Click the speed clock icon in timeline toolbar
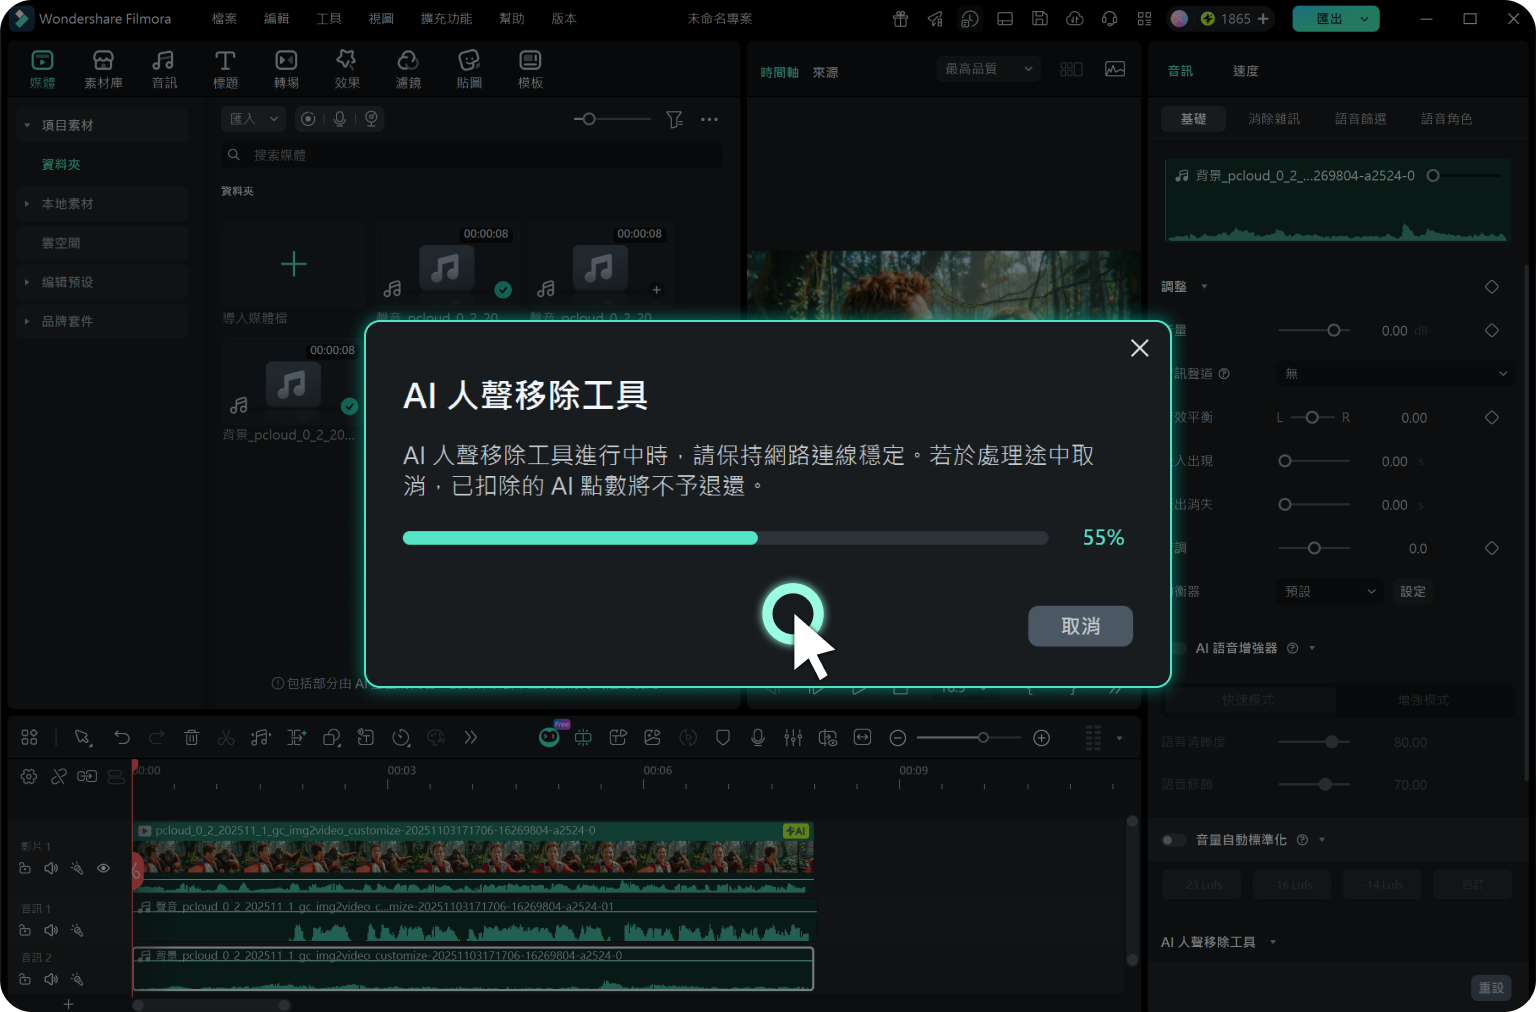The height and width of the screenshot is (1012, 1536). click(401, 738)
